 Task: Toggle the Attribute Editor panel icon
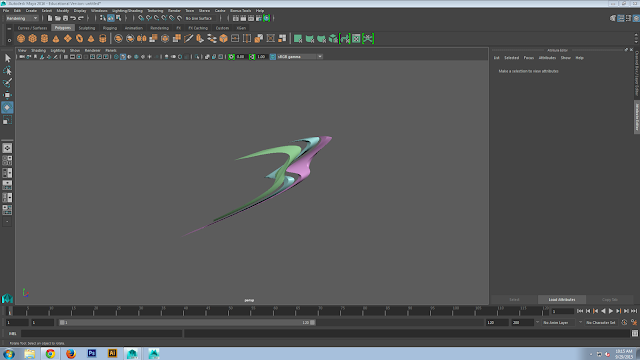click(x=621, y=18)
